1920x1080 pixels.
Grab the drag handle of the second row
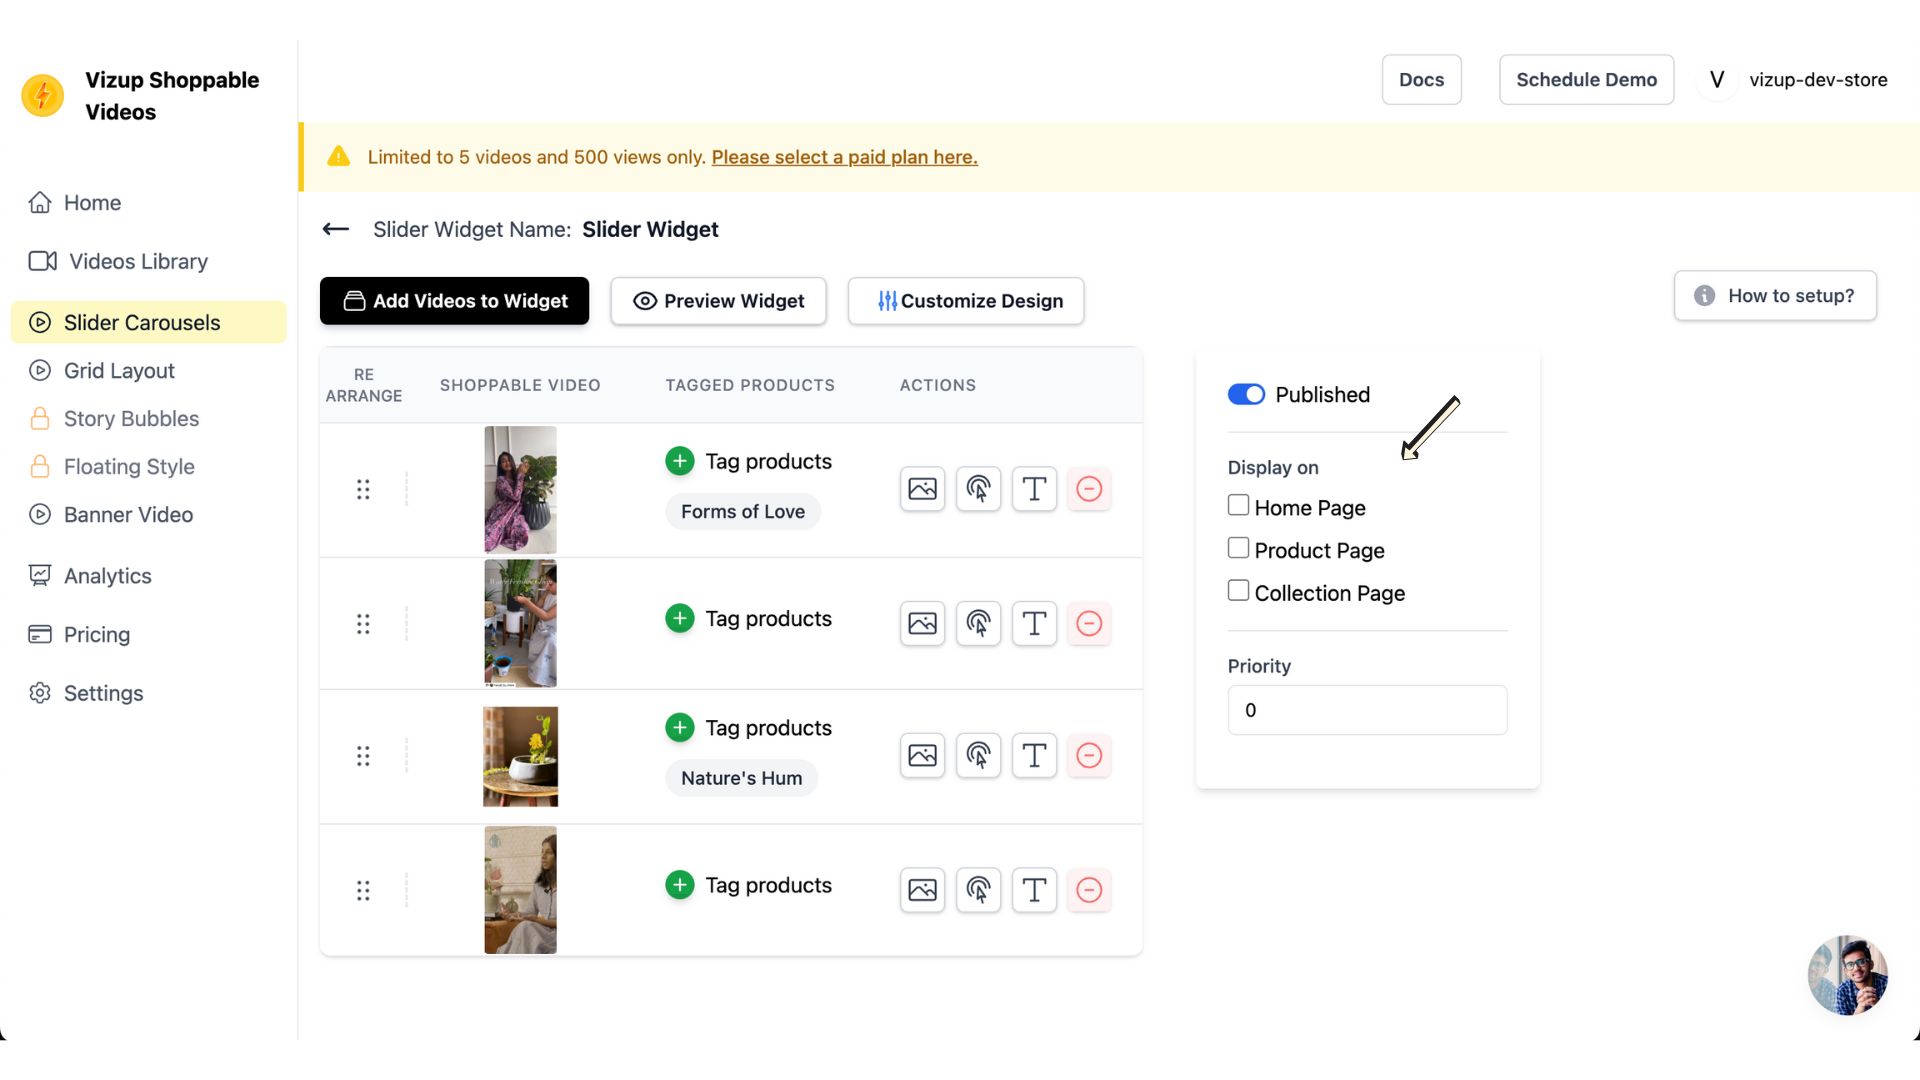coord(363,624)
